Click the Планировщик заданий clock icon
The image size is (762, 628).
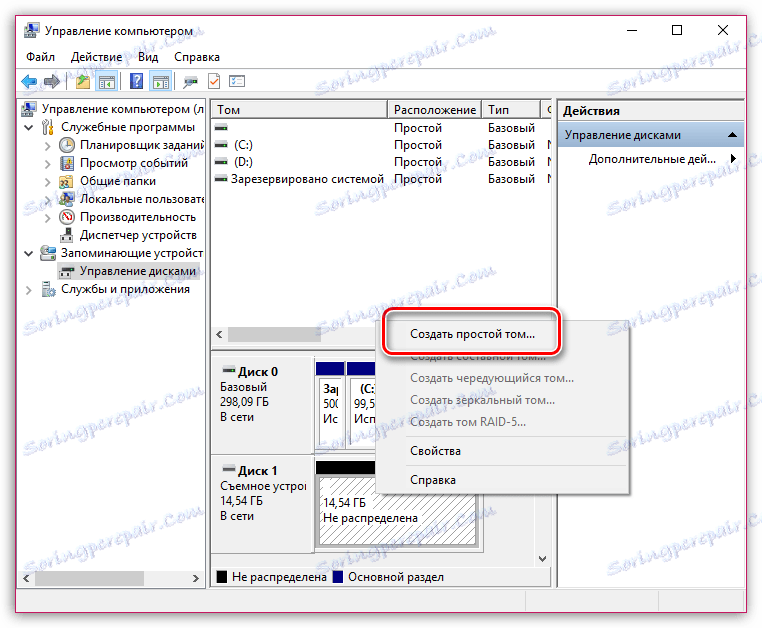[x=67, y=145]
